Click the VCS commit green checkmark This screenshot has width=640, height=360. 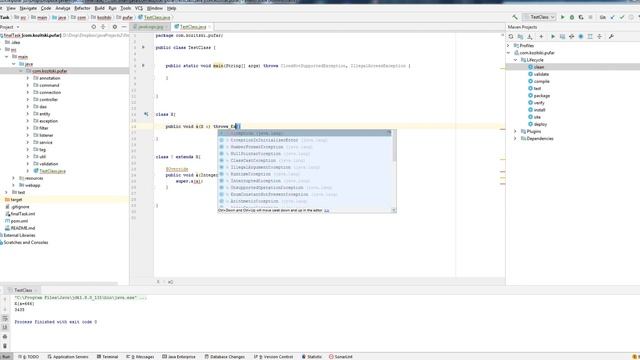(622, 17)
